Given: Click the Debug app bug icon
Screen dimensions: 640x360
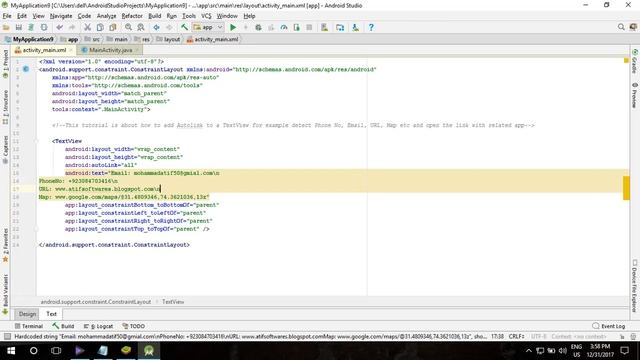Looking at the screenshot, I should coord(258,27).
